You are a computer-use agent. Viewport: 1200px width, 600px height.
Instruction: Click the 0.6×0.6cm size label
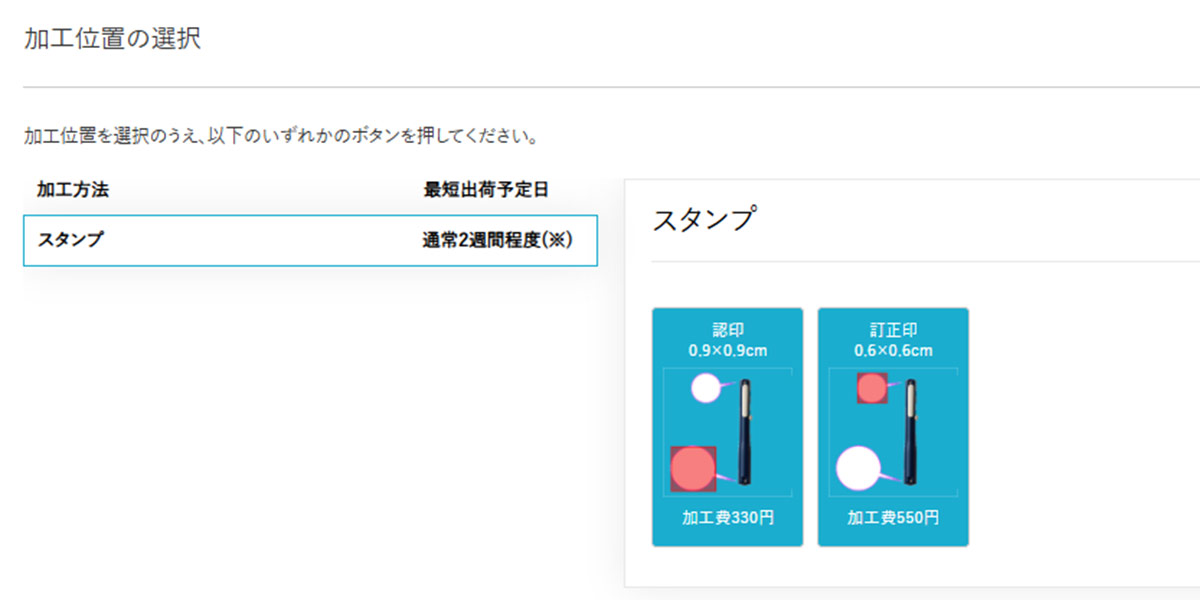893,351
